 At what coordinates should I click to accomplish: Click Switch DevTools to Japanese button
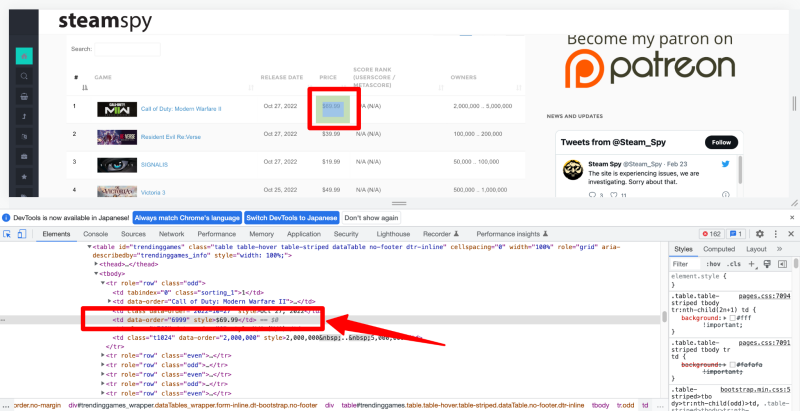pos(291,218)
